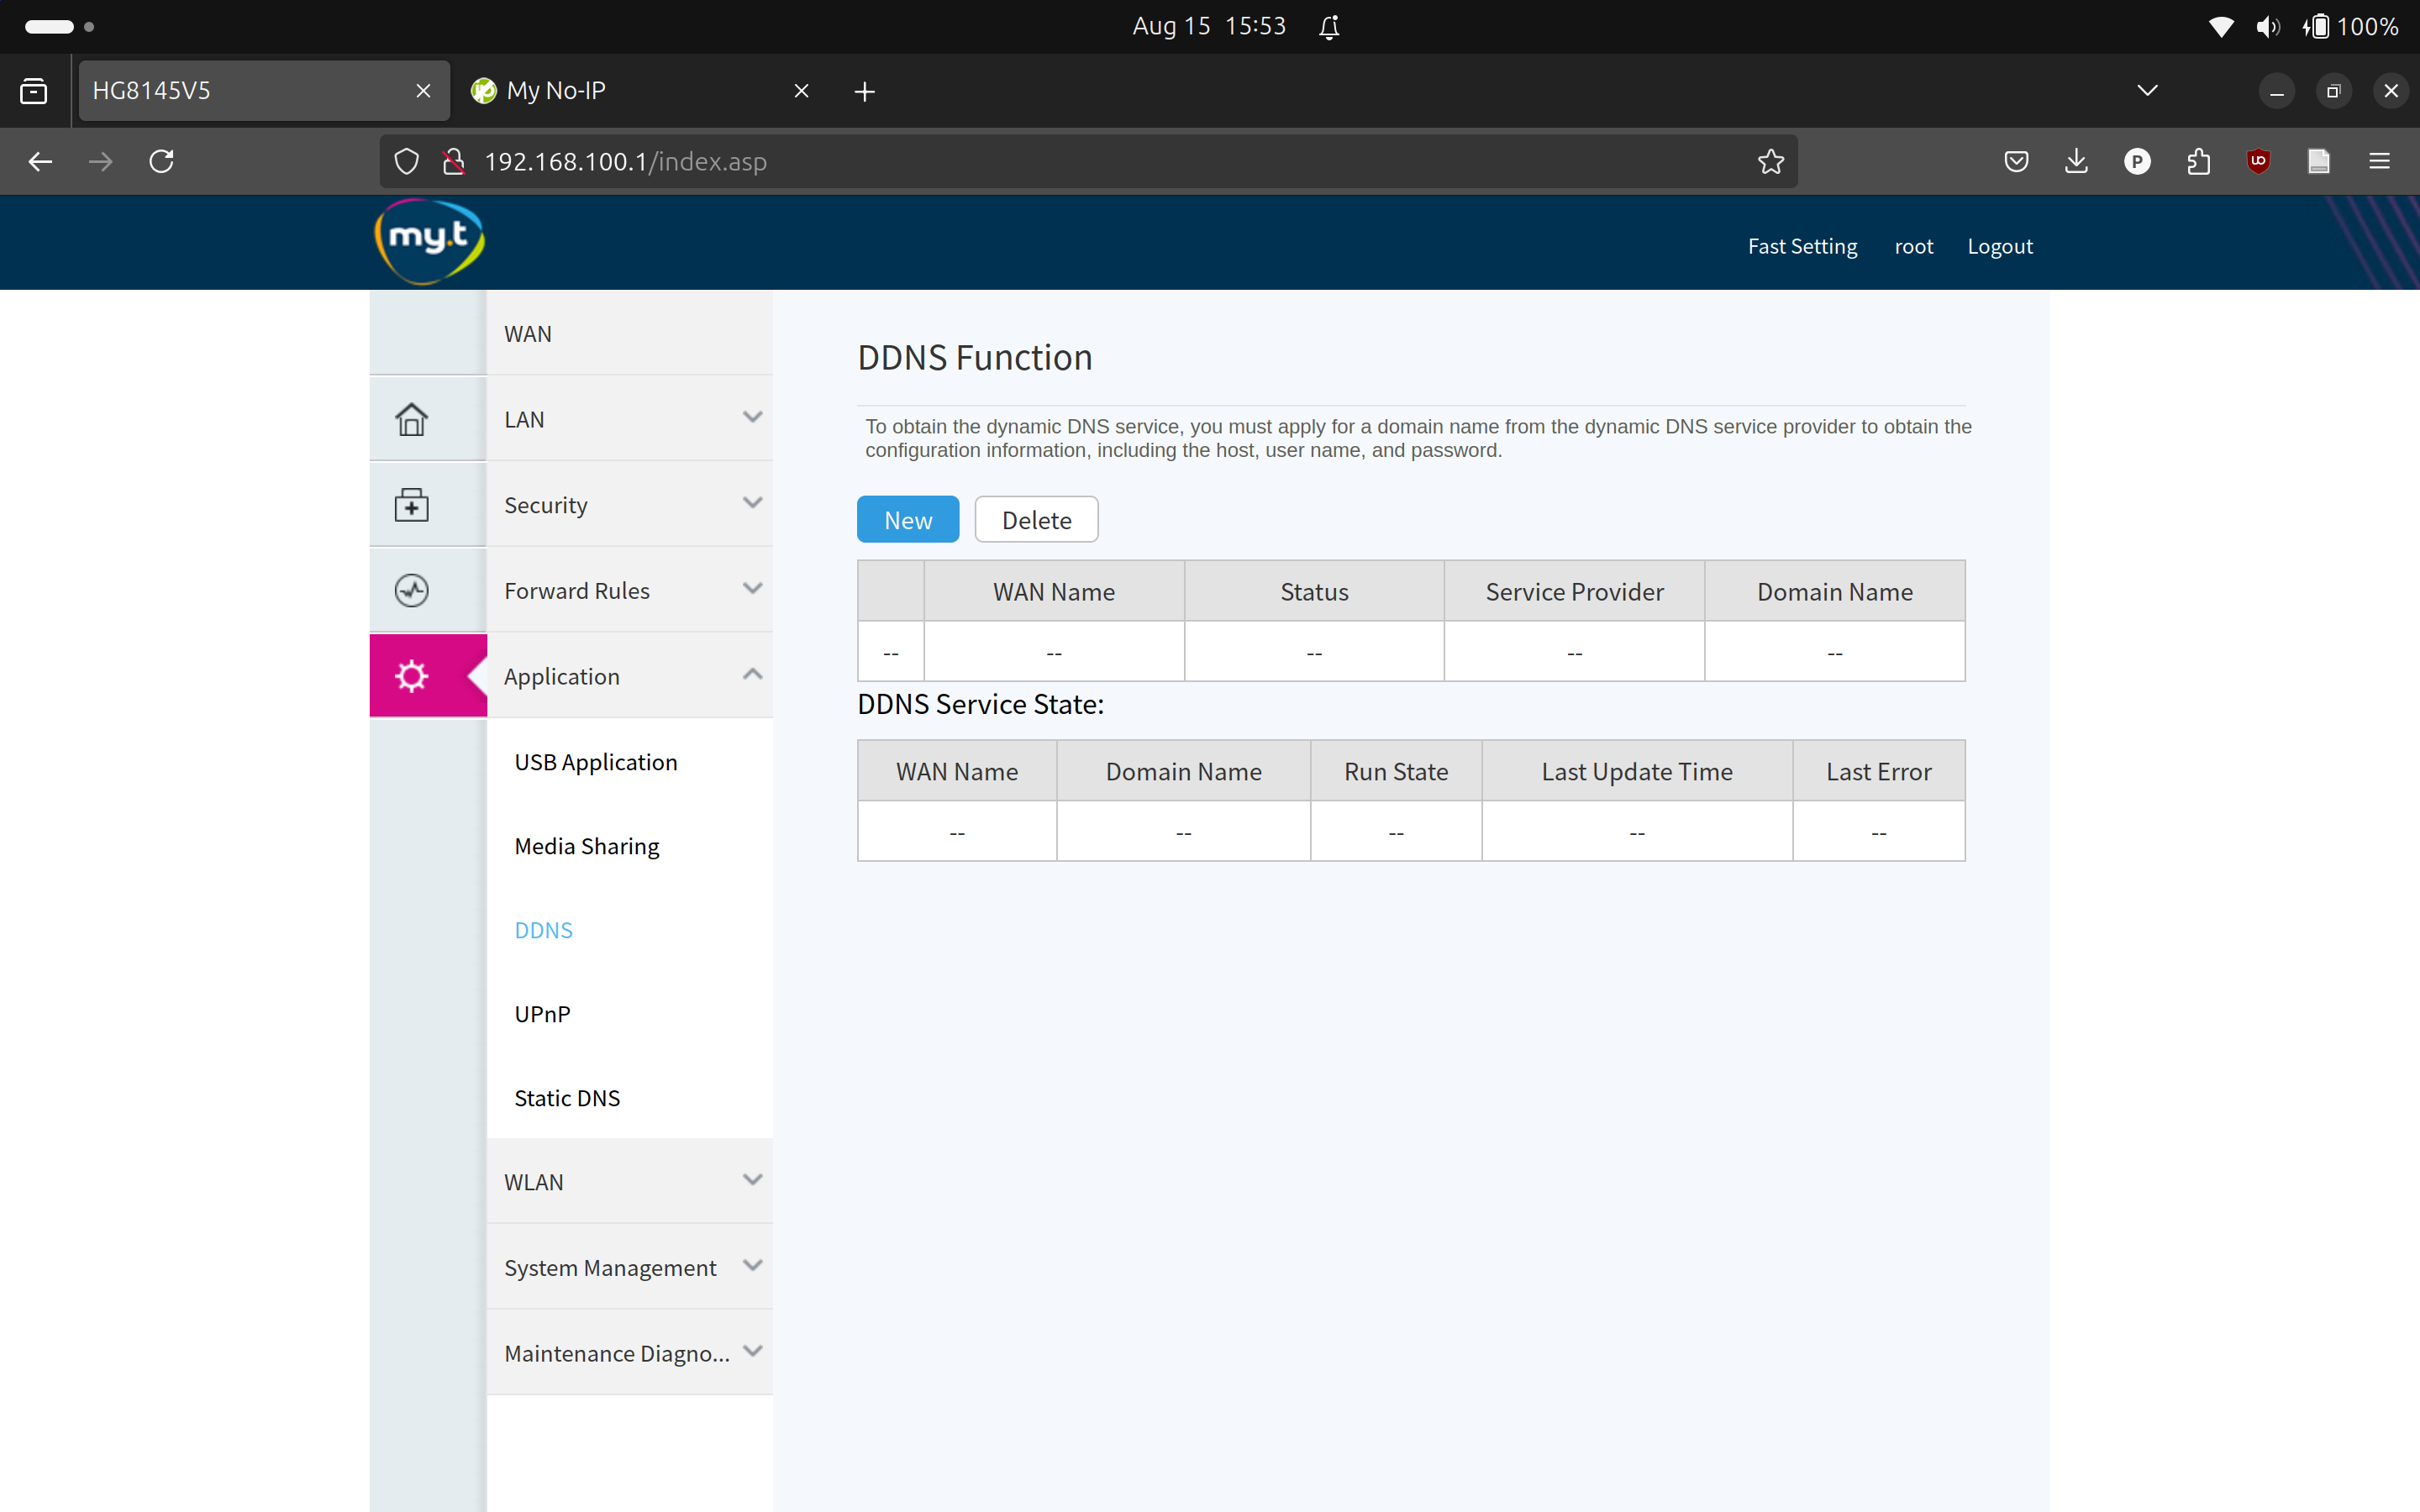The width and height of the screenshot is (2420, 1512).
Task: Click the Delete button for DDNS entry
Action: [1037, 519]
